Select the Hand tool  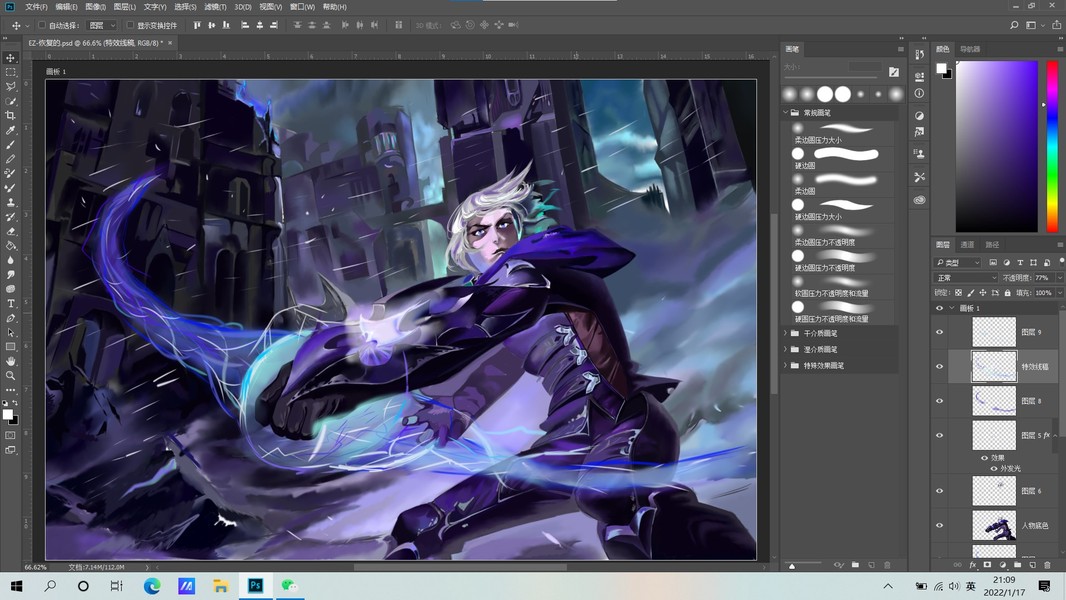click(10, 361)
